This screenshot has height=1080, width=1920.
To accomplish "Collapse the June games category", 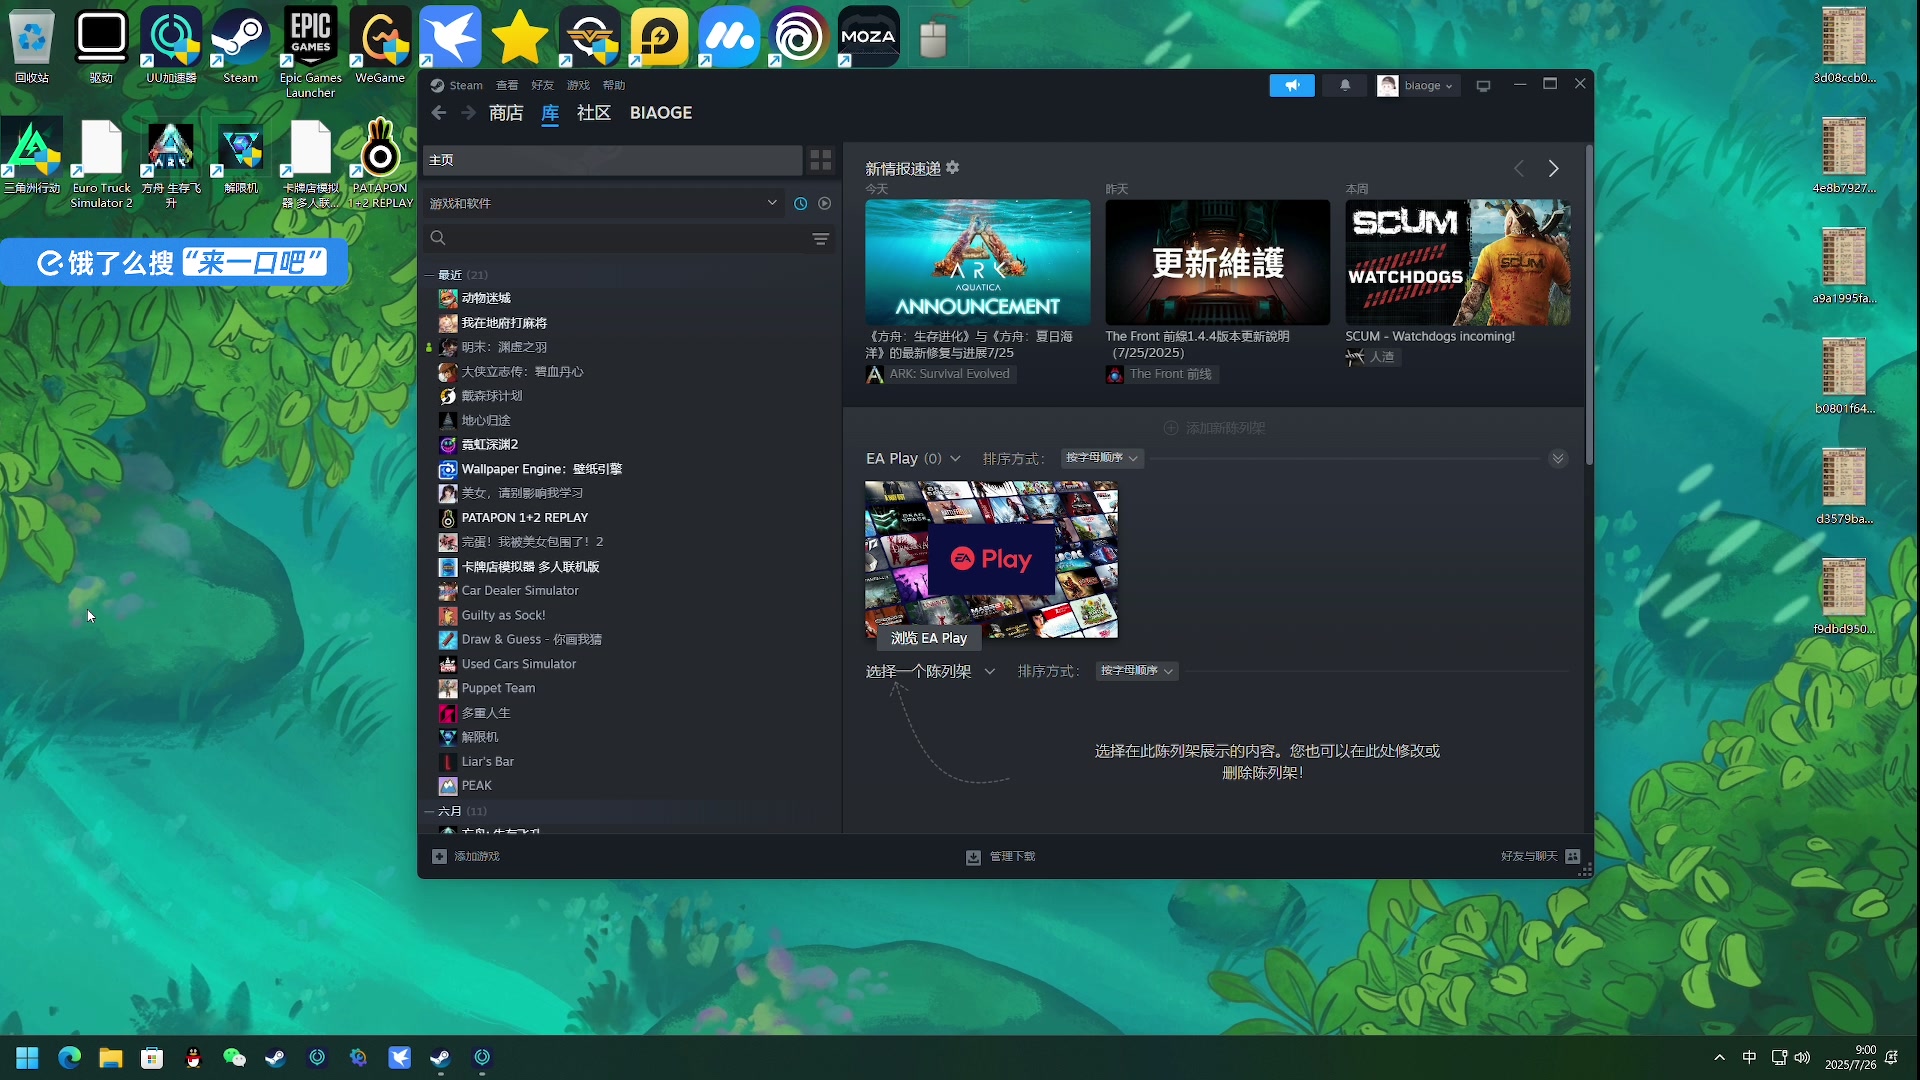I will (x=430, y=811).
